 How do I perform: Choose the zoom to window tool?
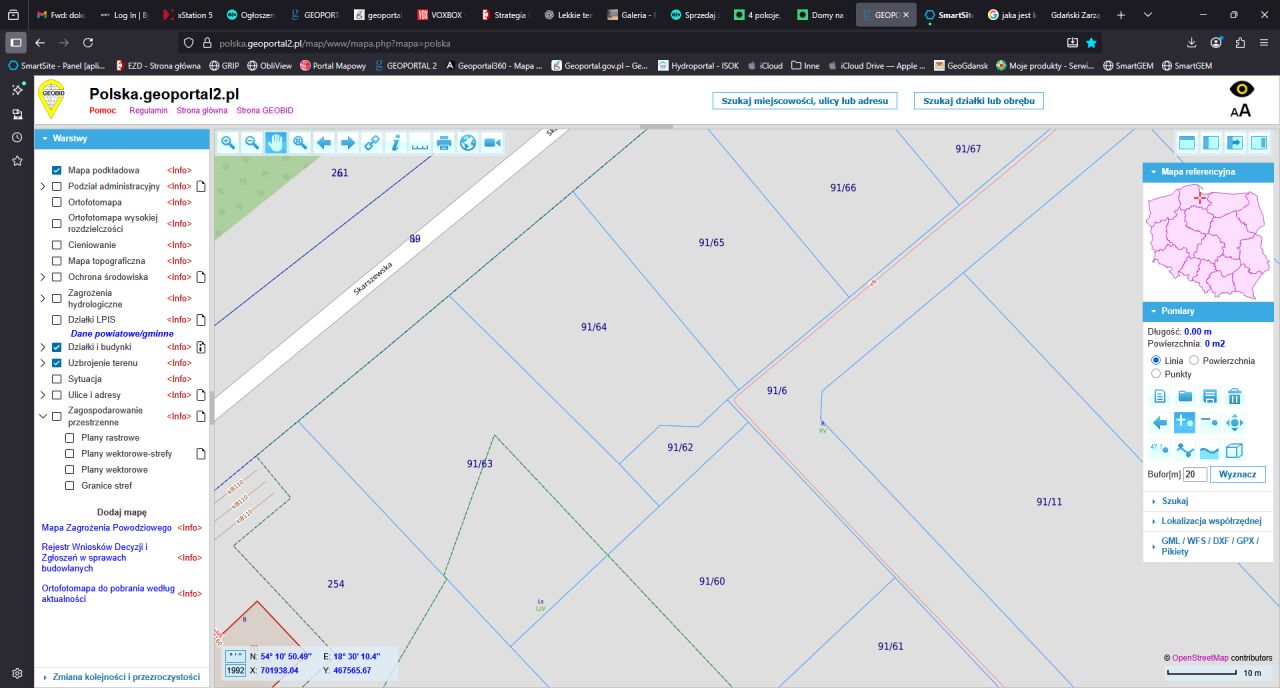click(300, 143)
